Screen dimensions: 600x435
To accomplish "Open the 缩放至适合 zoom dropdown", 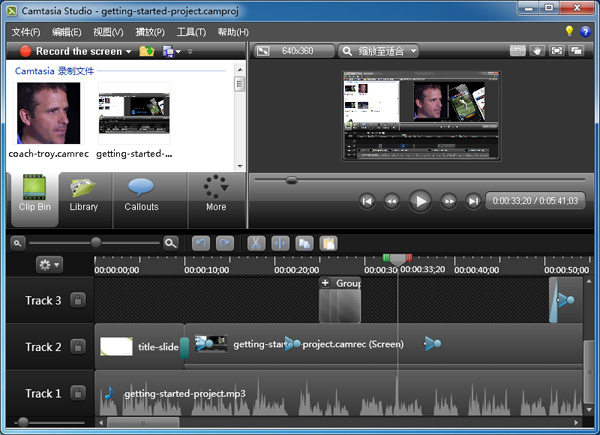I will (x=378, y=51).
